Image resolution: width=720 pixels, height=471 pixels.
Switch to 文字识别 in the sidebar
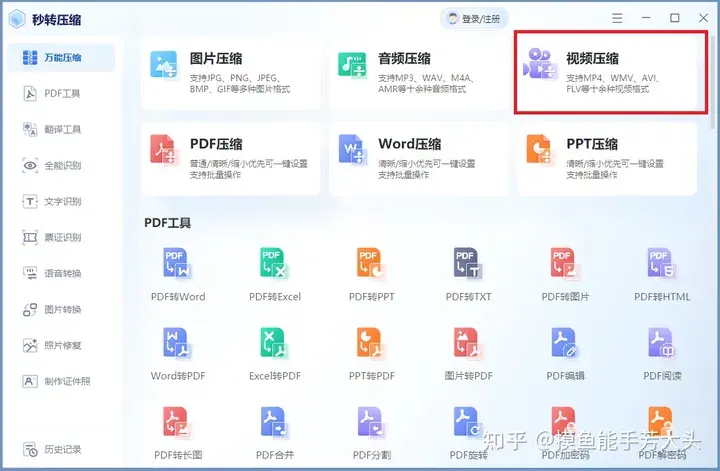61,201
